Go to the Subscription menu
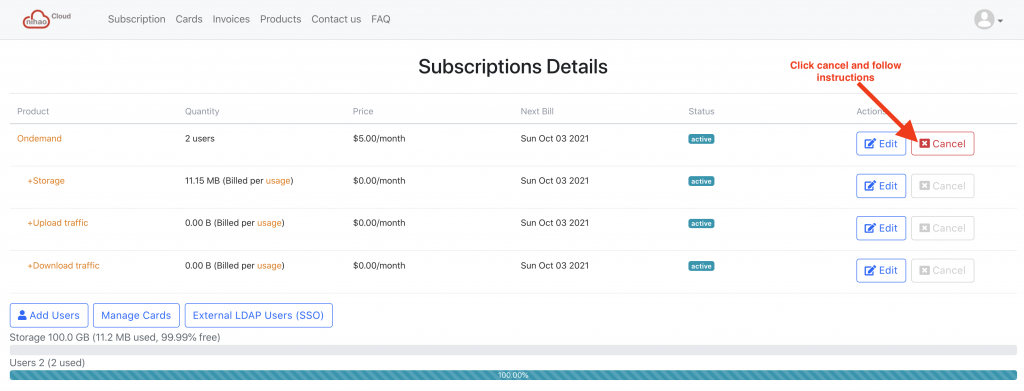This screenshot has width=1024, height=391. click(x=136, y=20)
